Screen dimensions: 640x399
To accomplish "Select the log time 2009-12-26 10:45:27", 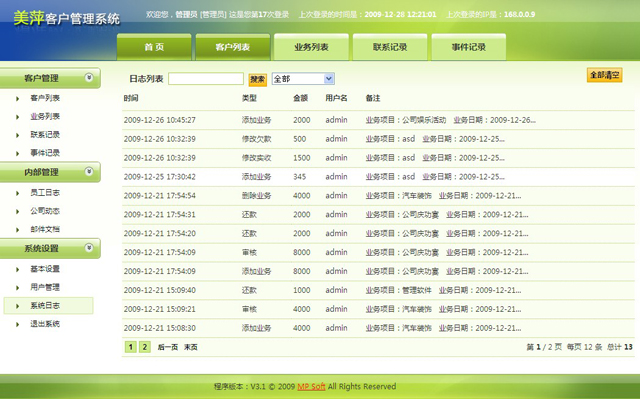I will (160, 120).
